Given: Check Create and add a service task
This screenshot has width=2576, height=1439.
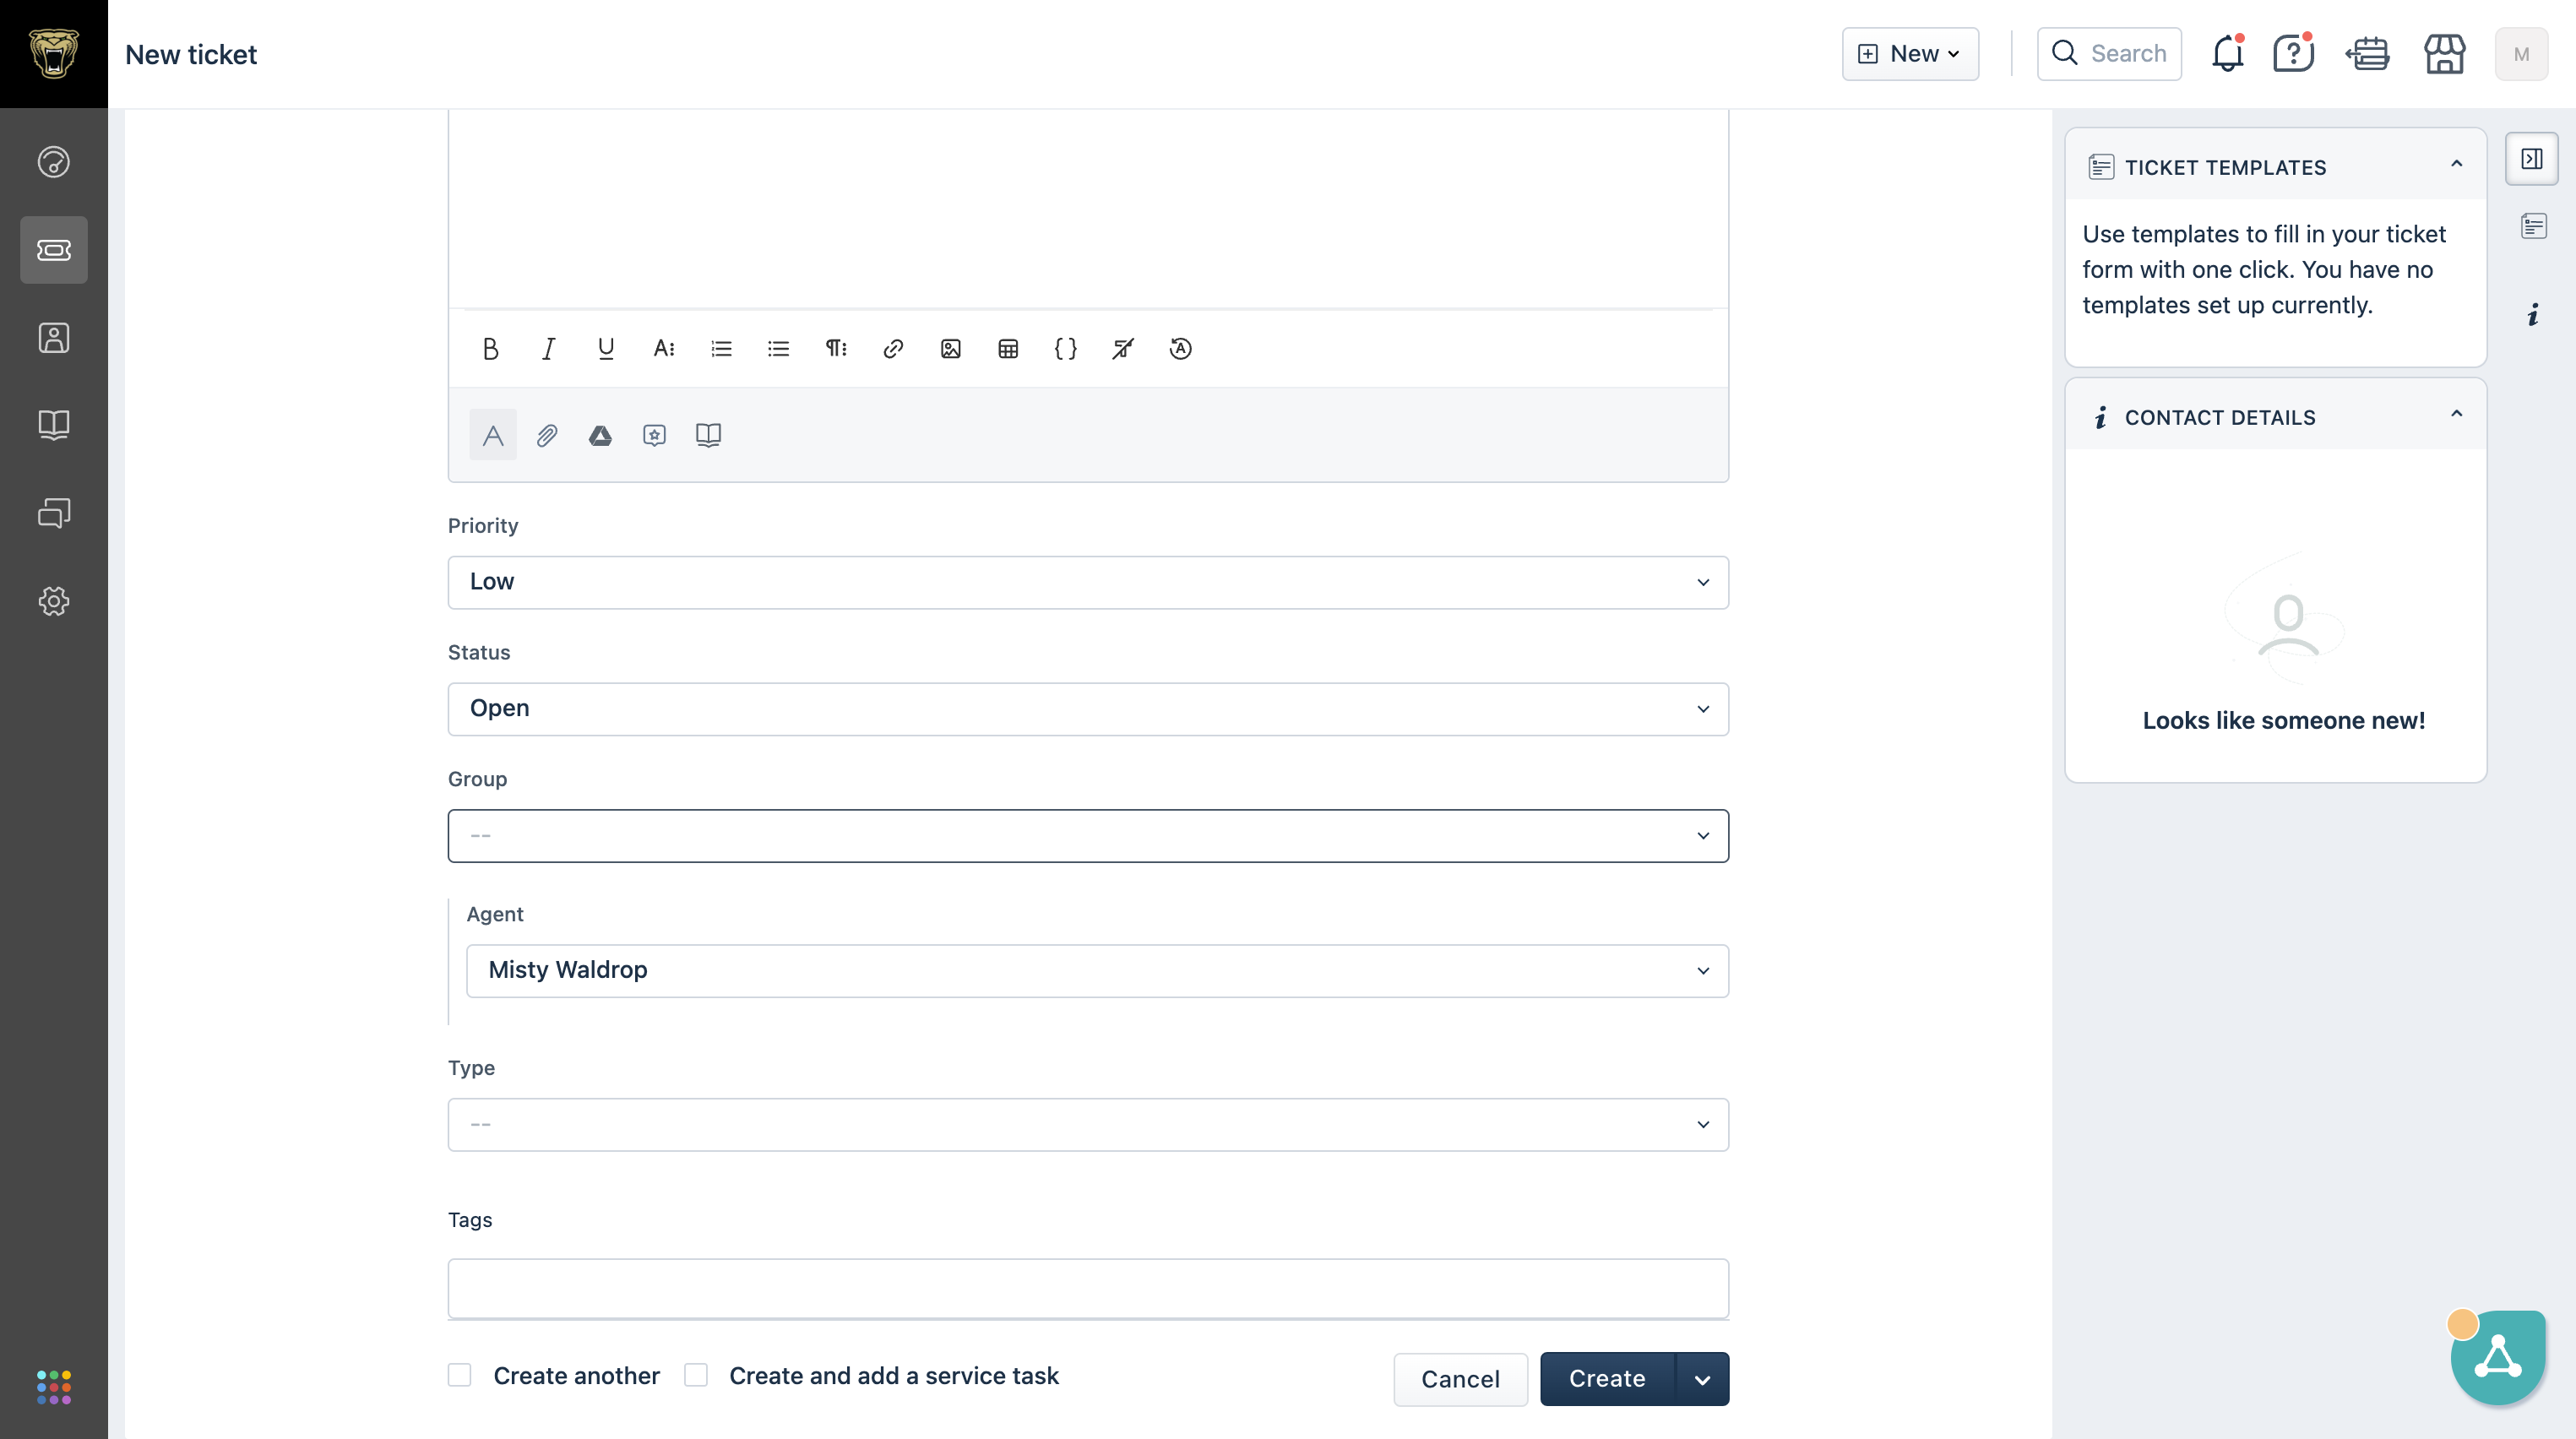Looking at the screenshot, I should click(x=696, y=1376).
